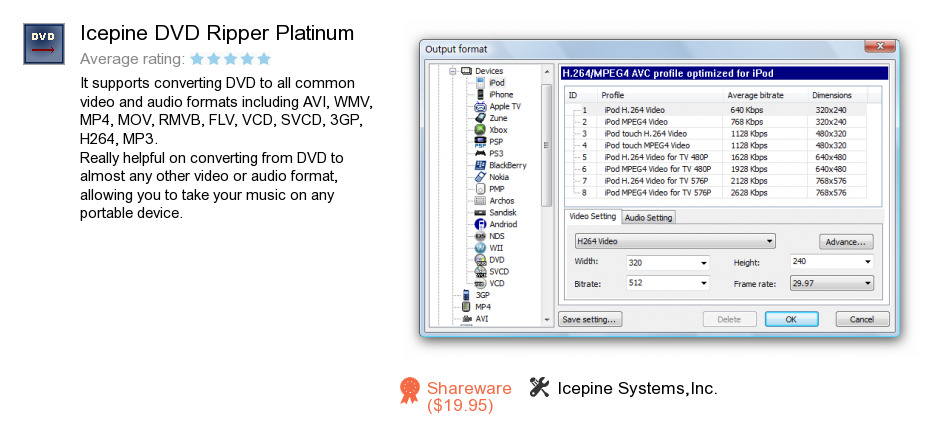
Task: Click the Shareware ribbon badge icon
Action: pyautogui.click(x=409, y=390)
